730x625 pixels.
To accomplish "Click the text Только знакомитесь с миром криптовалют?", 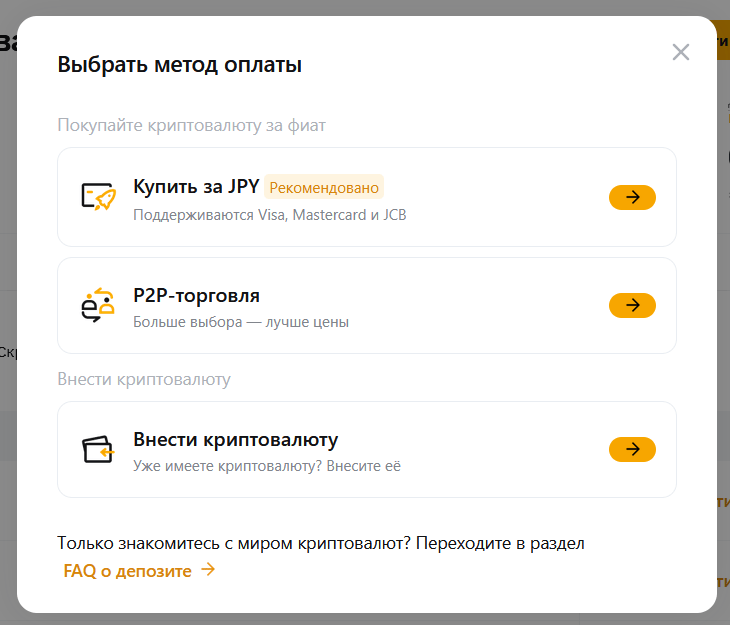I will click(x=234, y=543).
